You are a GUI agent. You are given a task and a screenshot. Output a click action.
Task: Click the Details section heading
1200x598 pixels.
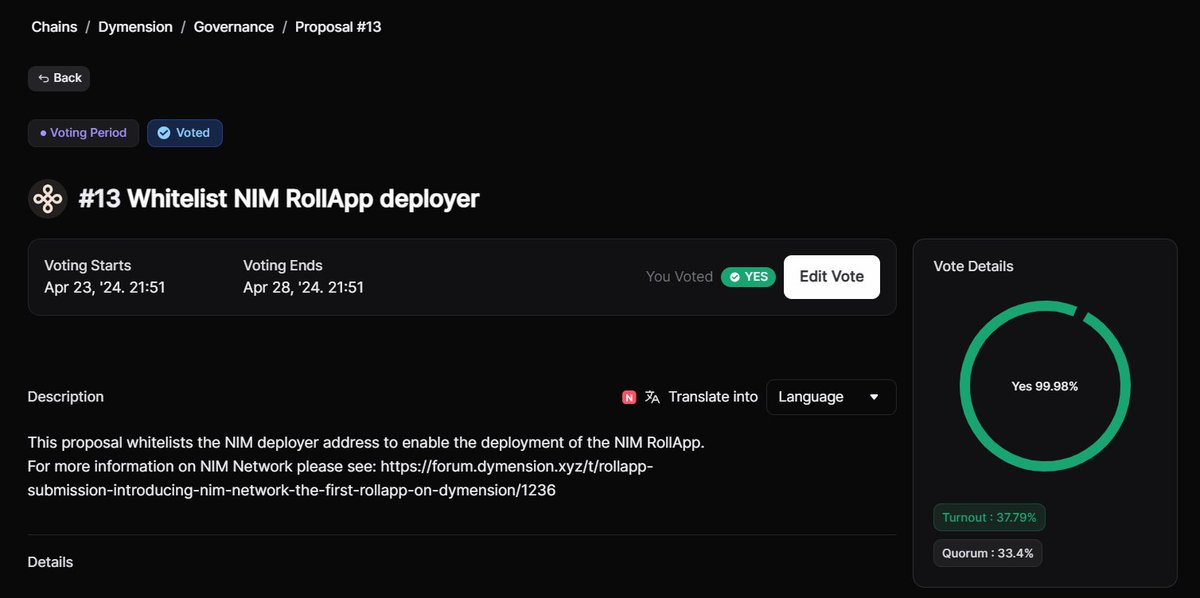tap(50, 562)
